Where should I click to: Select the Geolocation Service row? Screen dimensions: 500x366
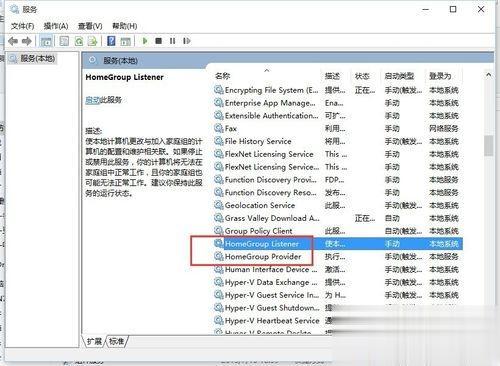[x=338, y=205]
